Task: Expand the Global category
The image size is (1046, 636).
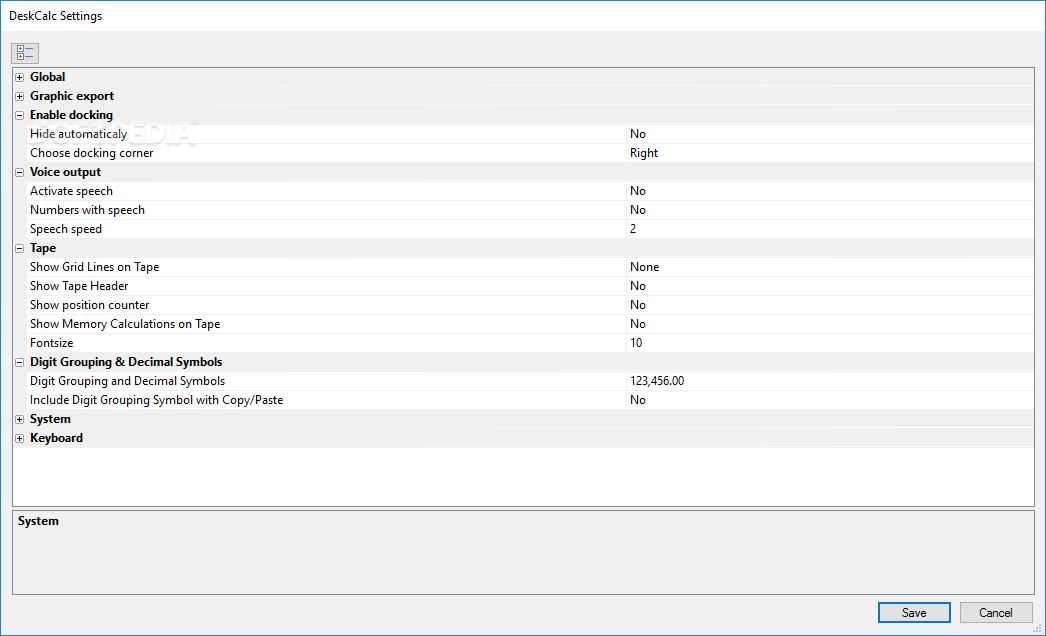Action: pyautogui.click(x=19, y=77)
